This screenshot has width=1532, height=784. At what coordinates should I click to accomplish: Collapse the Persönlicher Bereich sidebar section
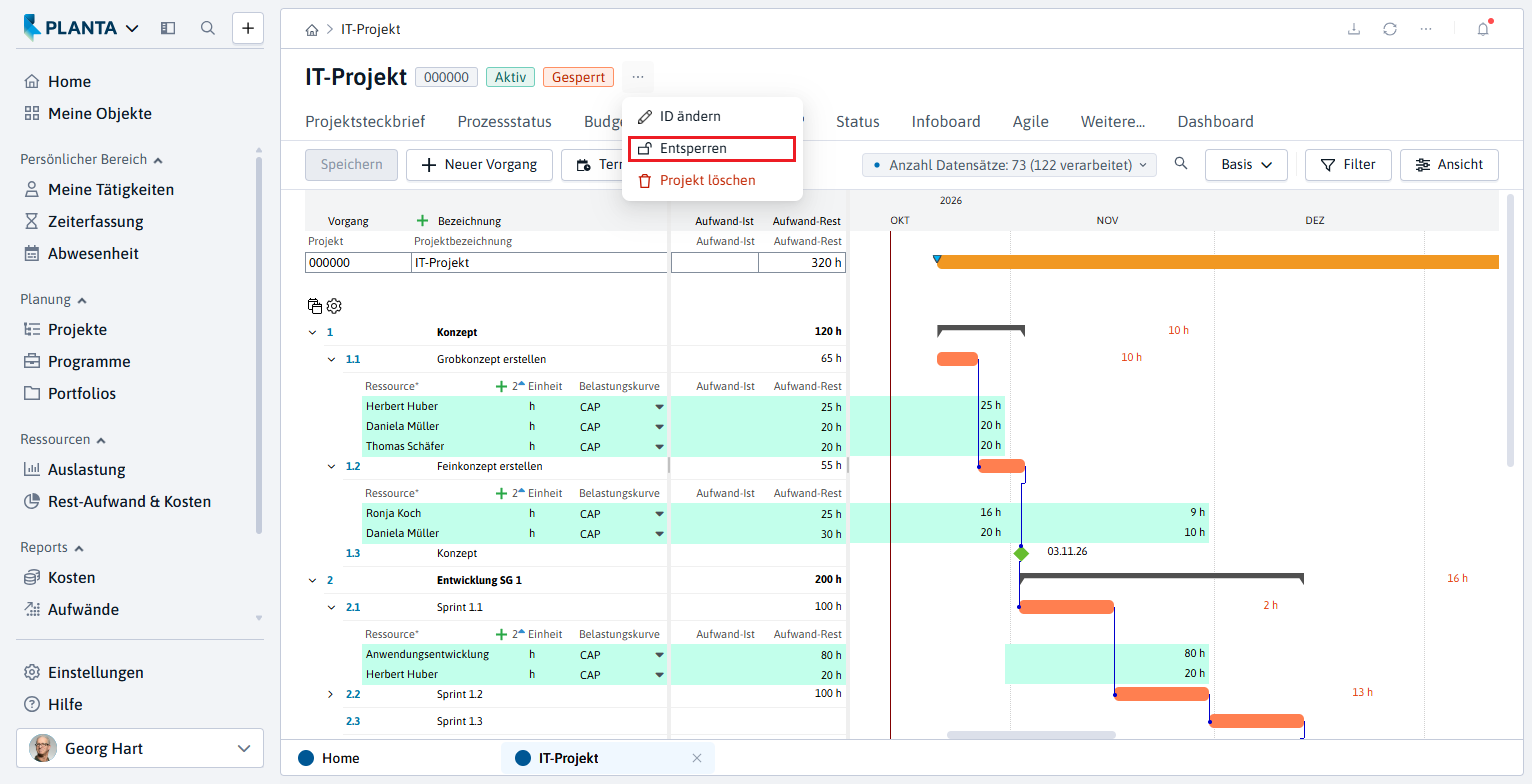(x=158, y=160)
